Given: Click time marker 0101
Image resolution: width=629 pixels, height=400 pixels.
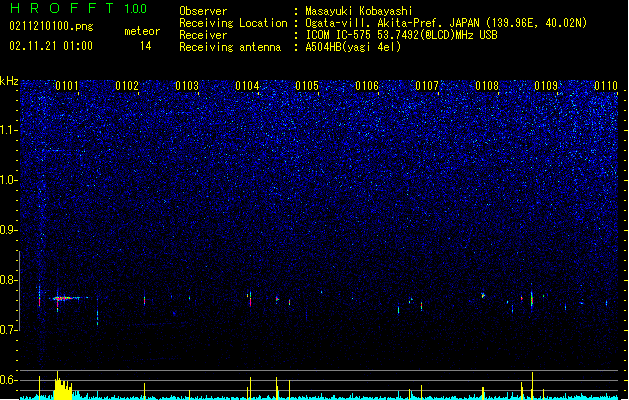Looking at the screenshot, I should [x=67, y=86].
